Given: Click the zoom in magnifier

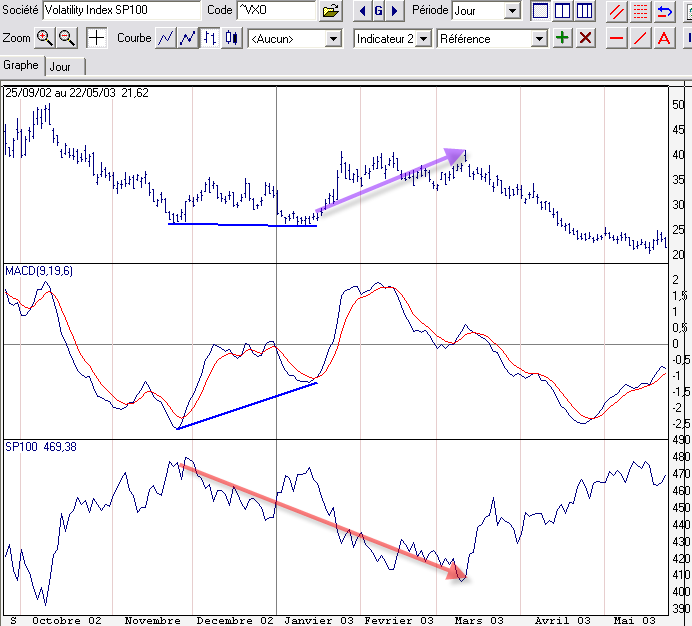Looking at the screenshot, I should coord(44,38).
